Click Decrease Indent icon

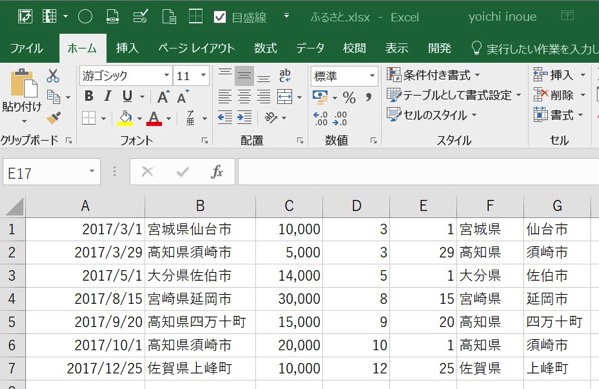(x=225, y=117)
